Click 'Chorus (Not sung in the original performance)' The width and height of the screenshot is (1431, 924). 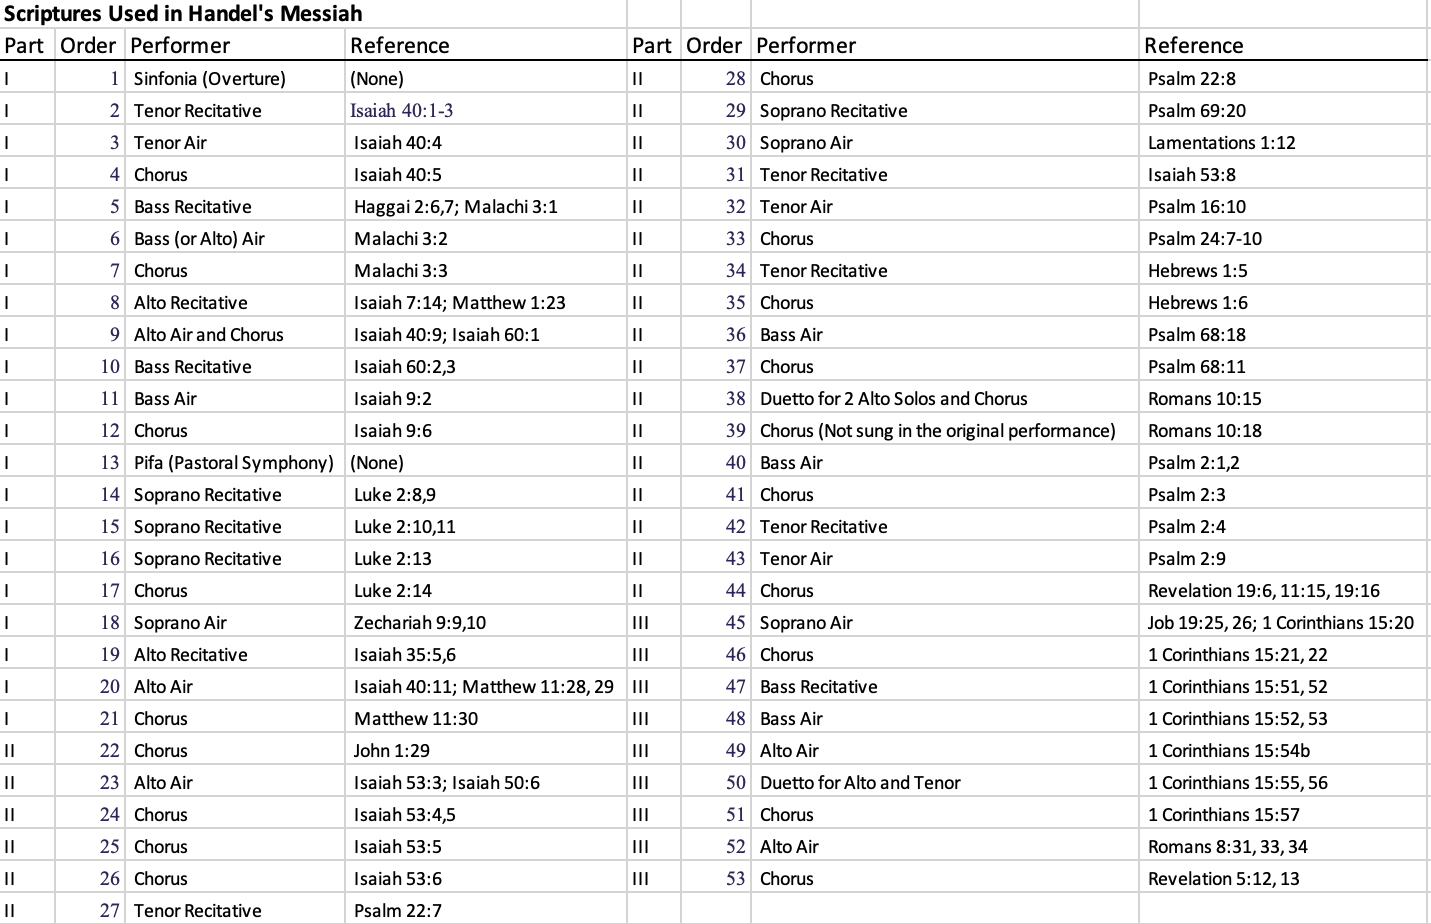coord(937,431)
